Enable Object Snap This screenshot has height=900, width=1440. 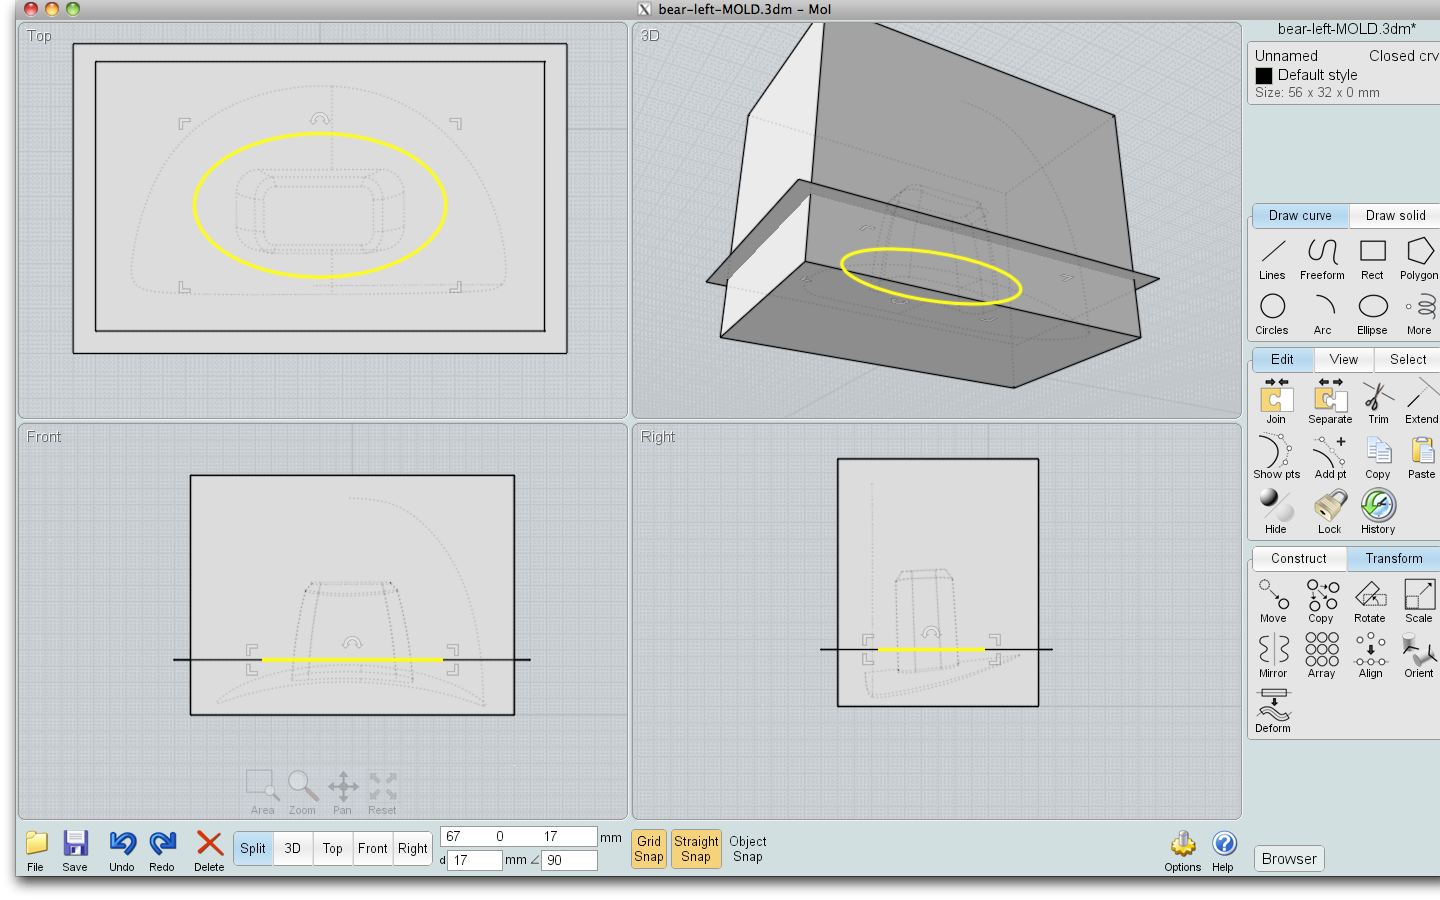click(x=747, y=848)
